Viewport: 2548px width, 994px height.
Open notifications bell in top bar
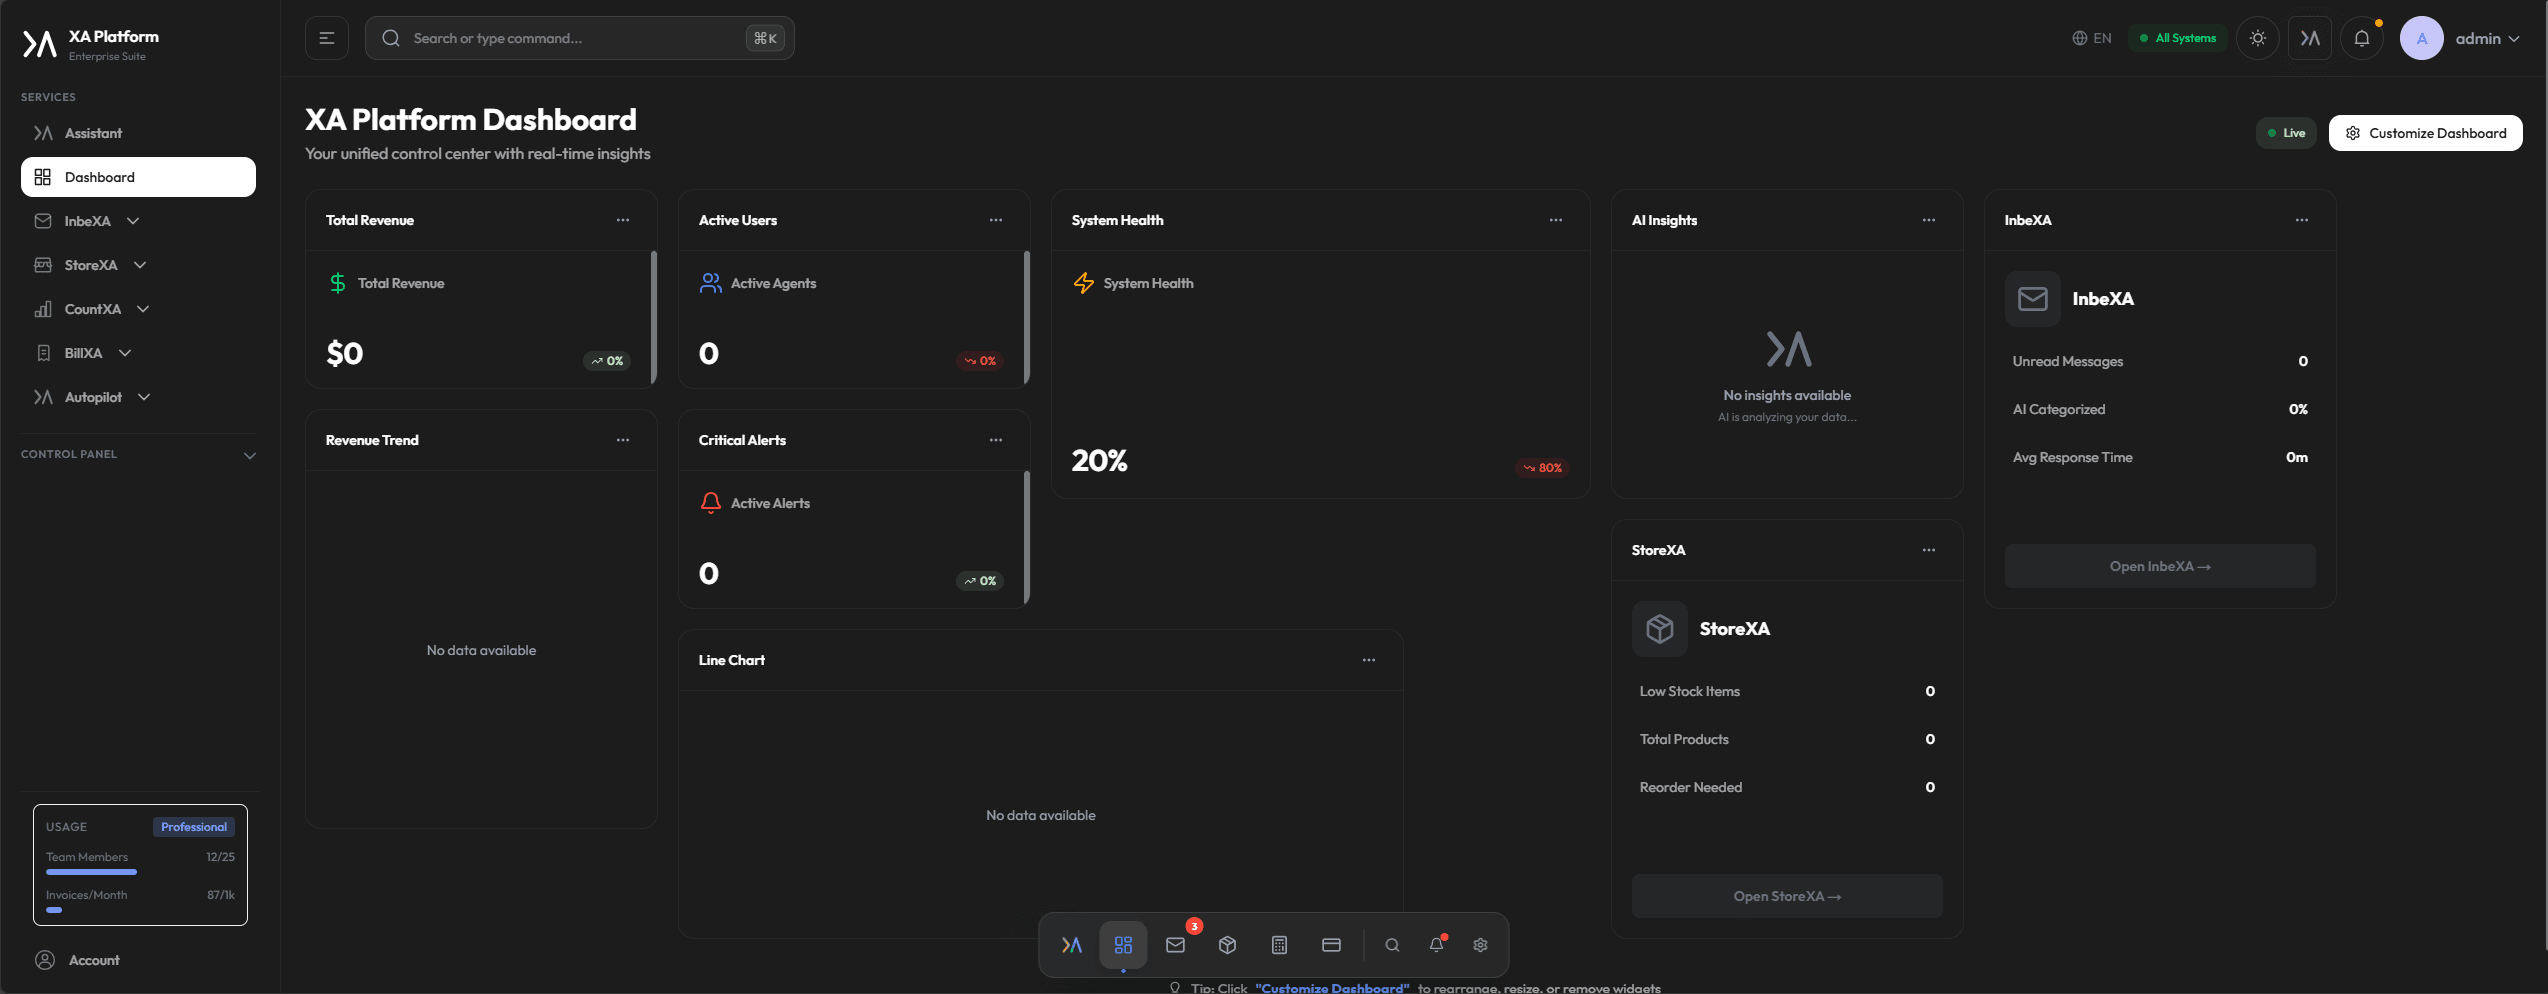pos(2362,37)
